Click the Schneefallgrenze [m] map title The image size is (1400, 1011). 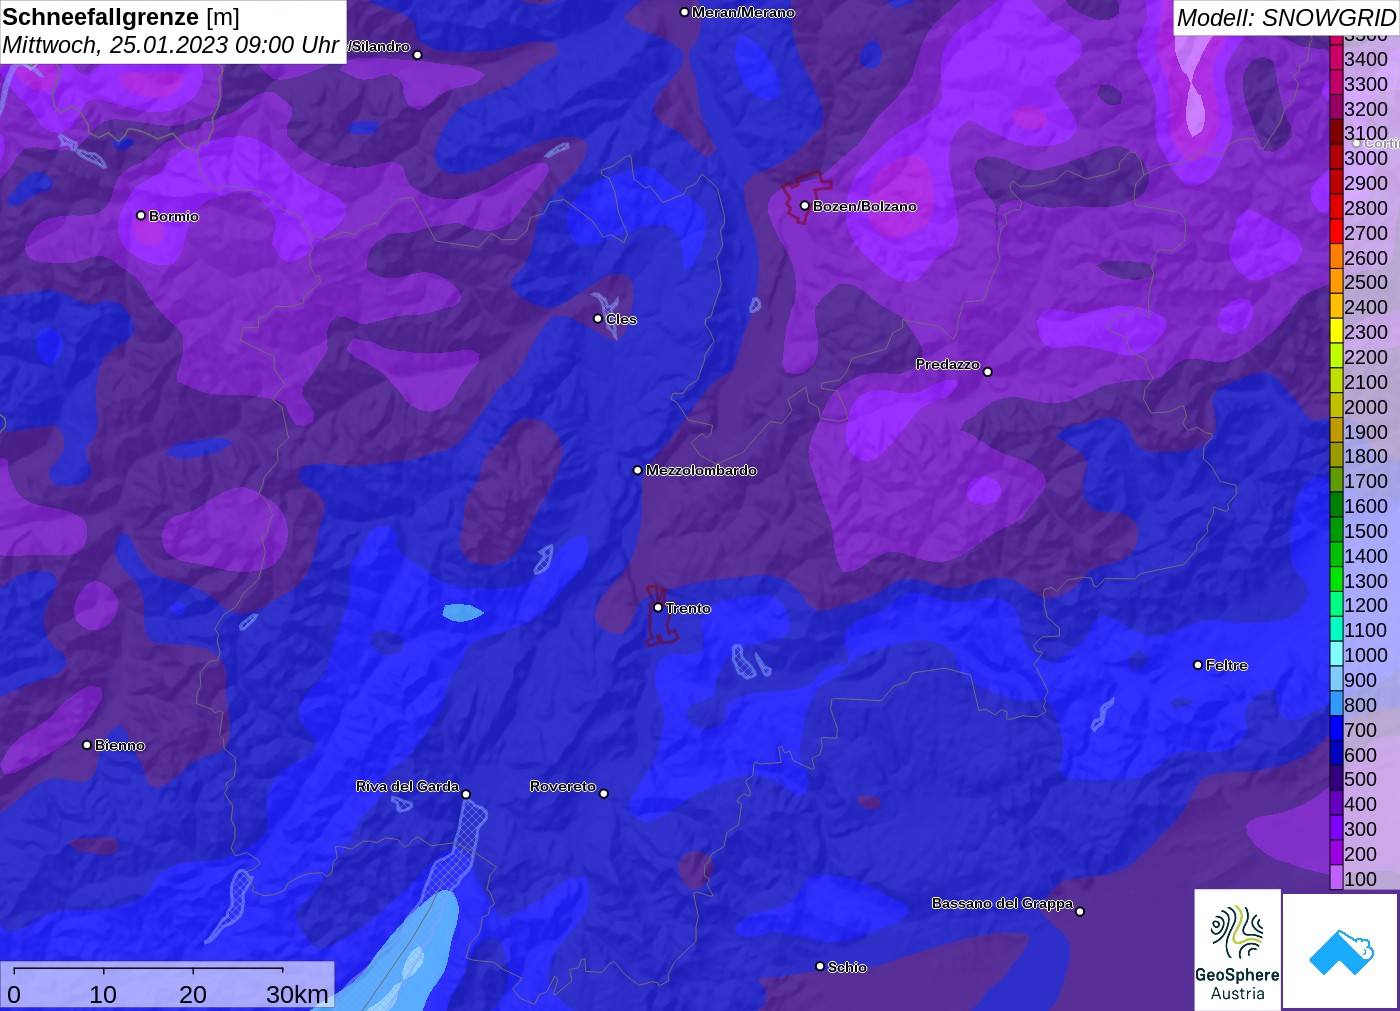tap(121, 17)
